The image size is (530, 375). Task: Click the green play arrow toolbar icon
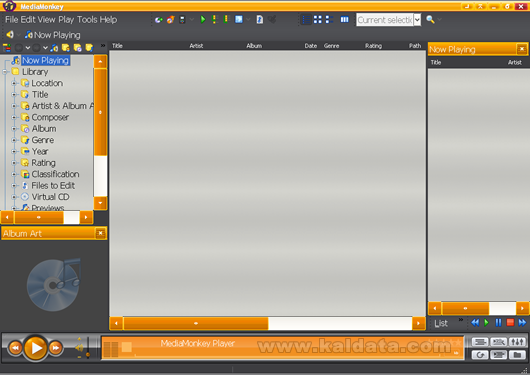pos(203,20)
